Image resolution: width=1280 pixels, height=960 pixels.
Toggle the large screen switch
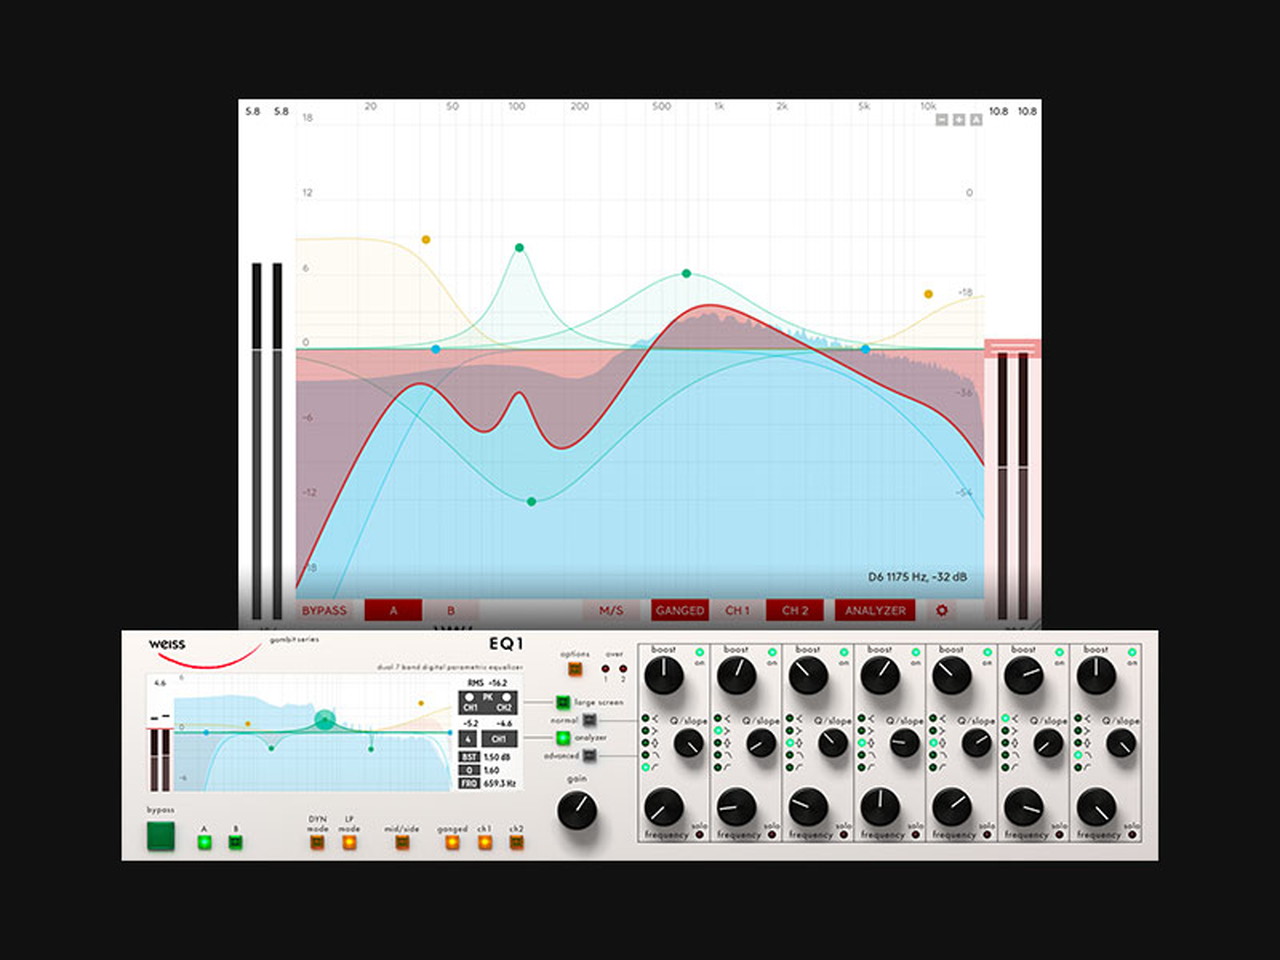[563, 703]
